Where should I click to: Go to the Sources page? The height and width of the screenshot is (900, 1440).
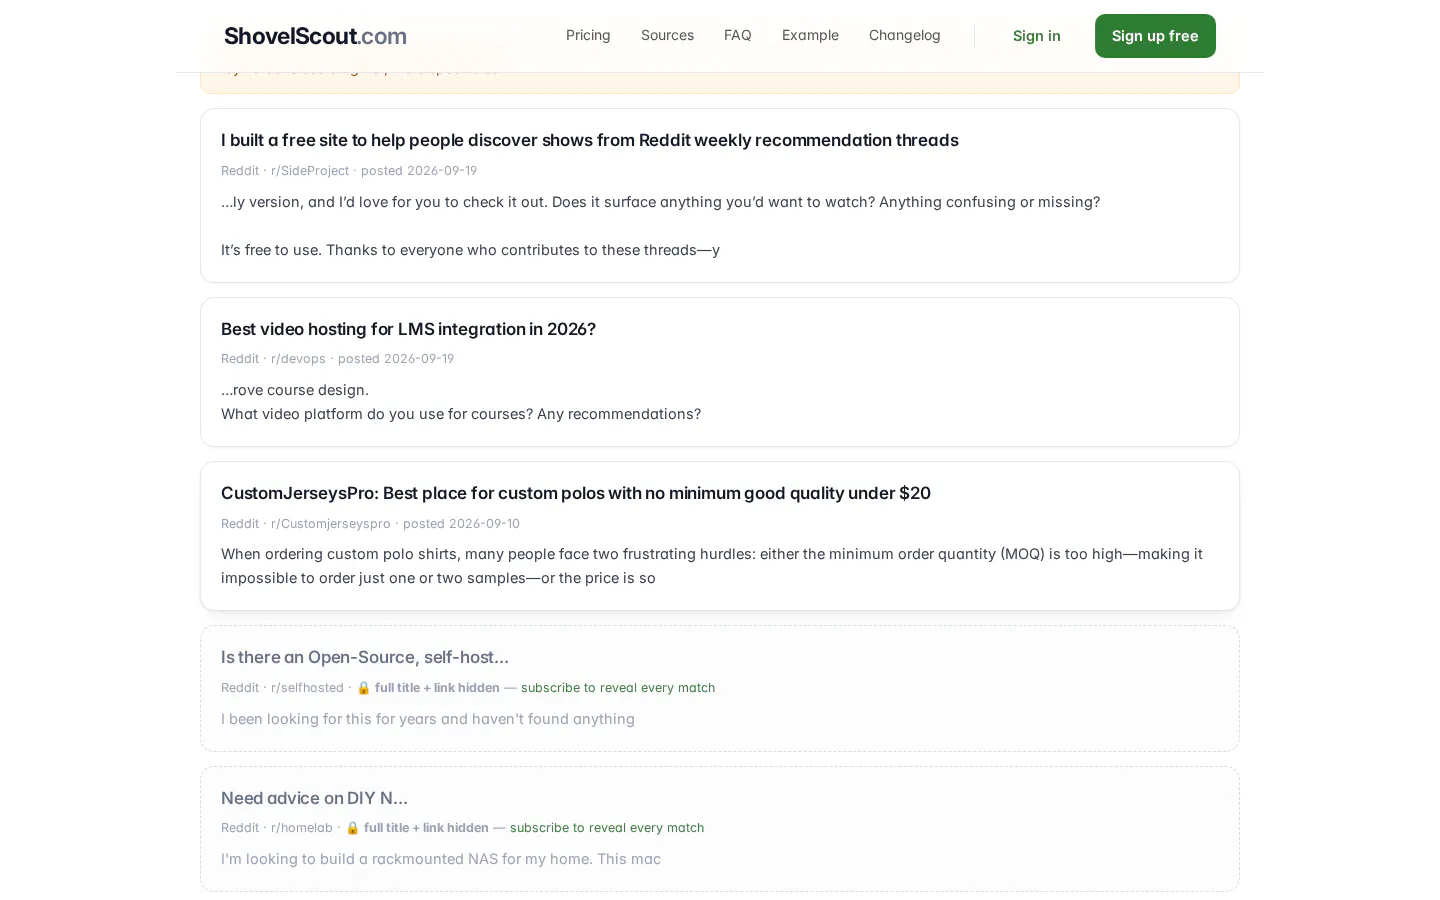pyautogui.click(x=667, y=35)
